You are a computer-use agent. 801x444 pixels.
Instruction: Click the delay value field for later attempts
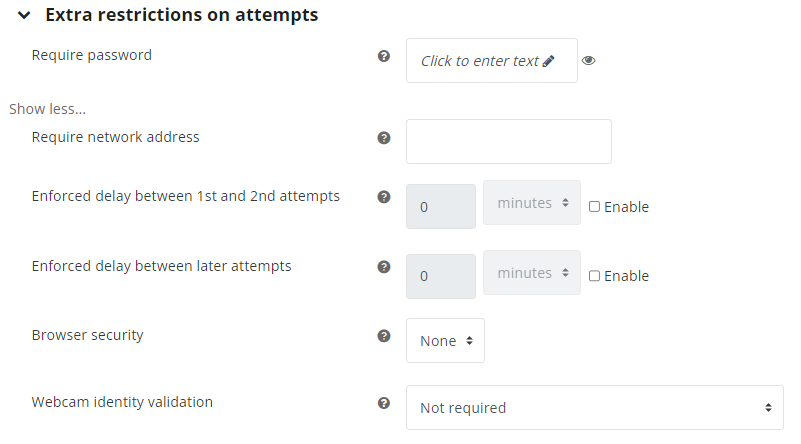click(x=441, y=276)
